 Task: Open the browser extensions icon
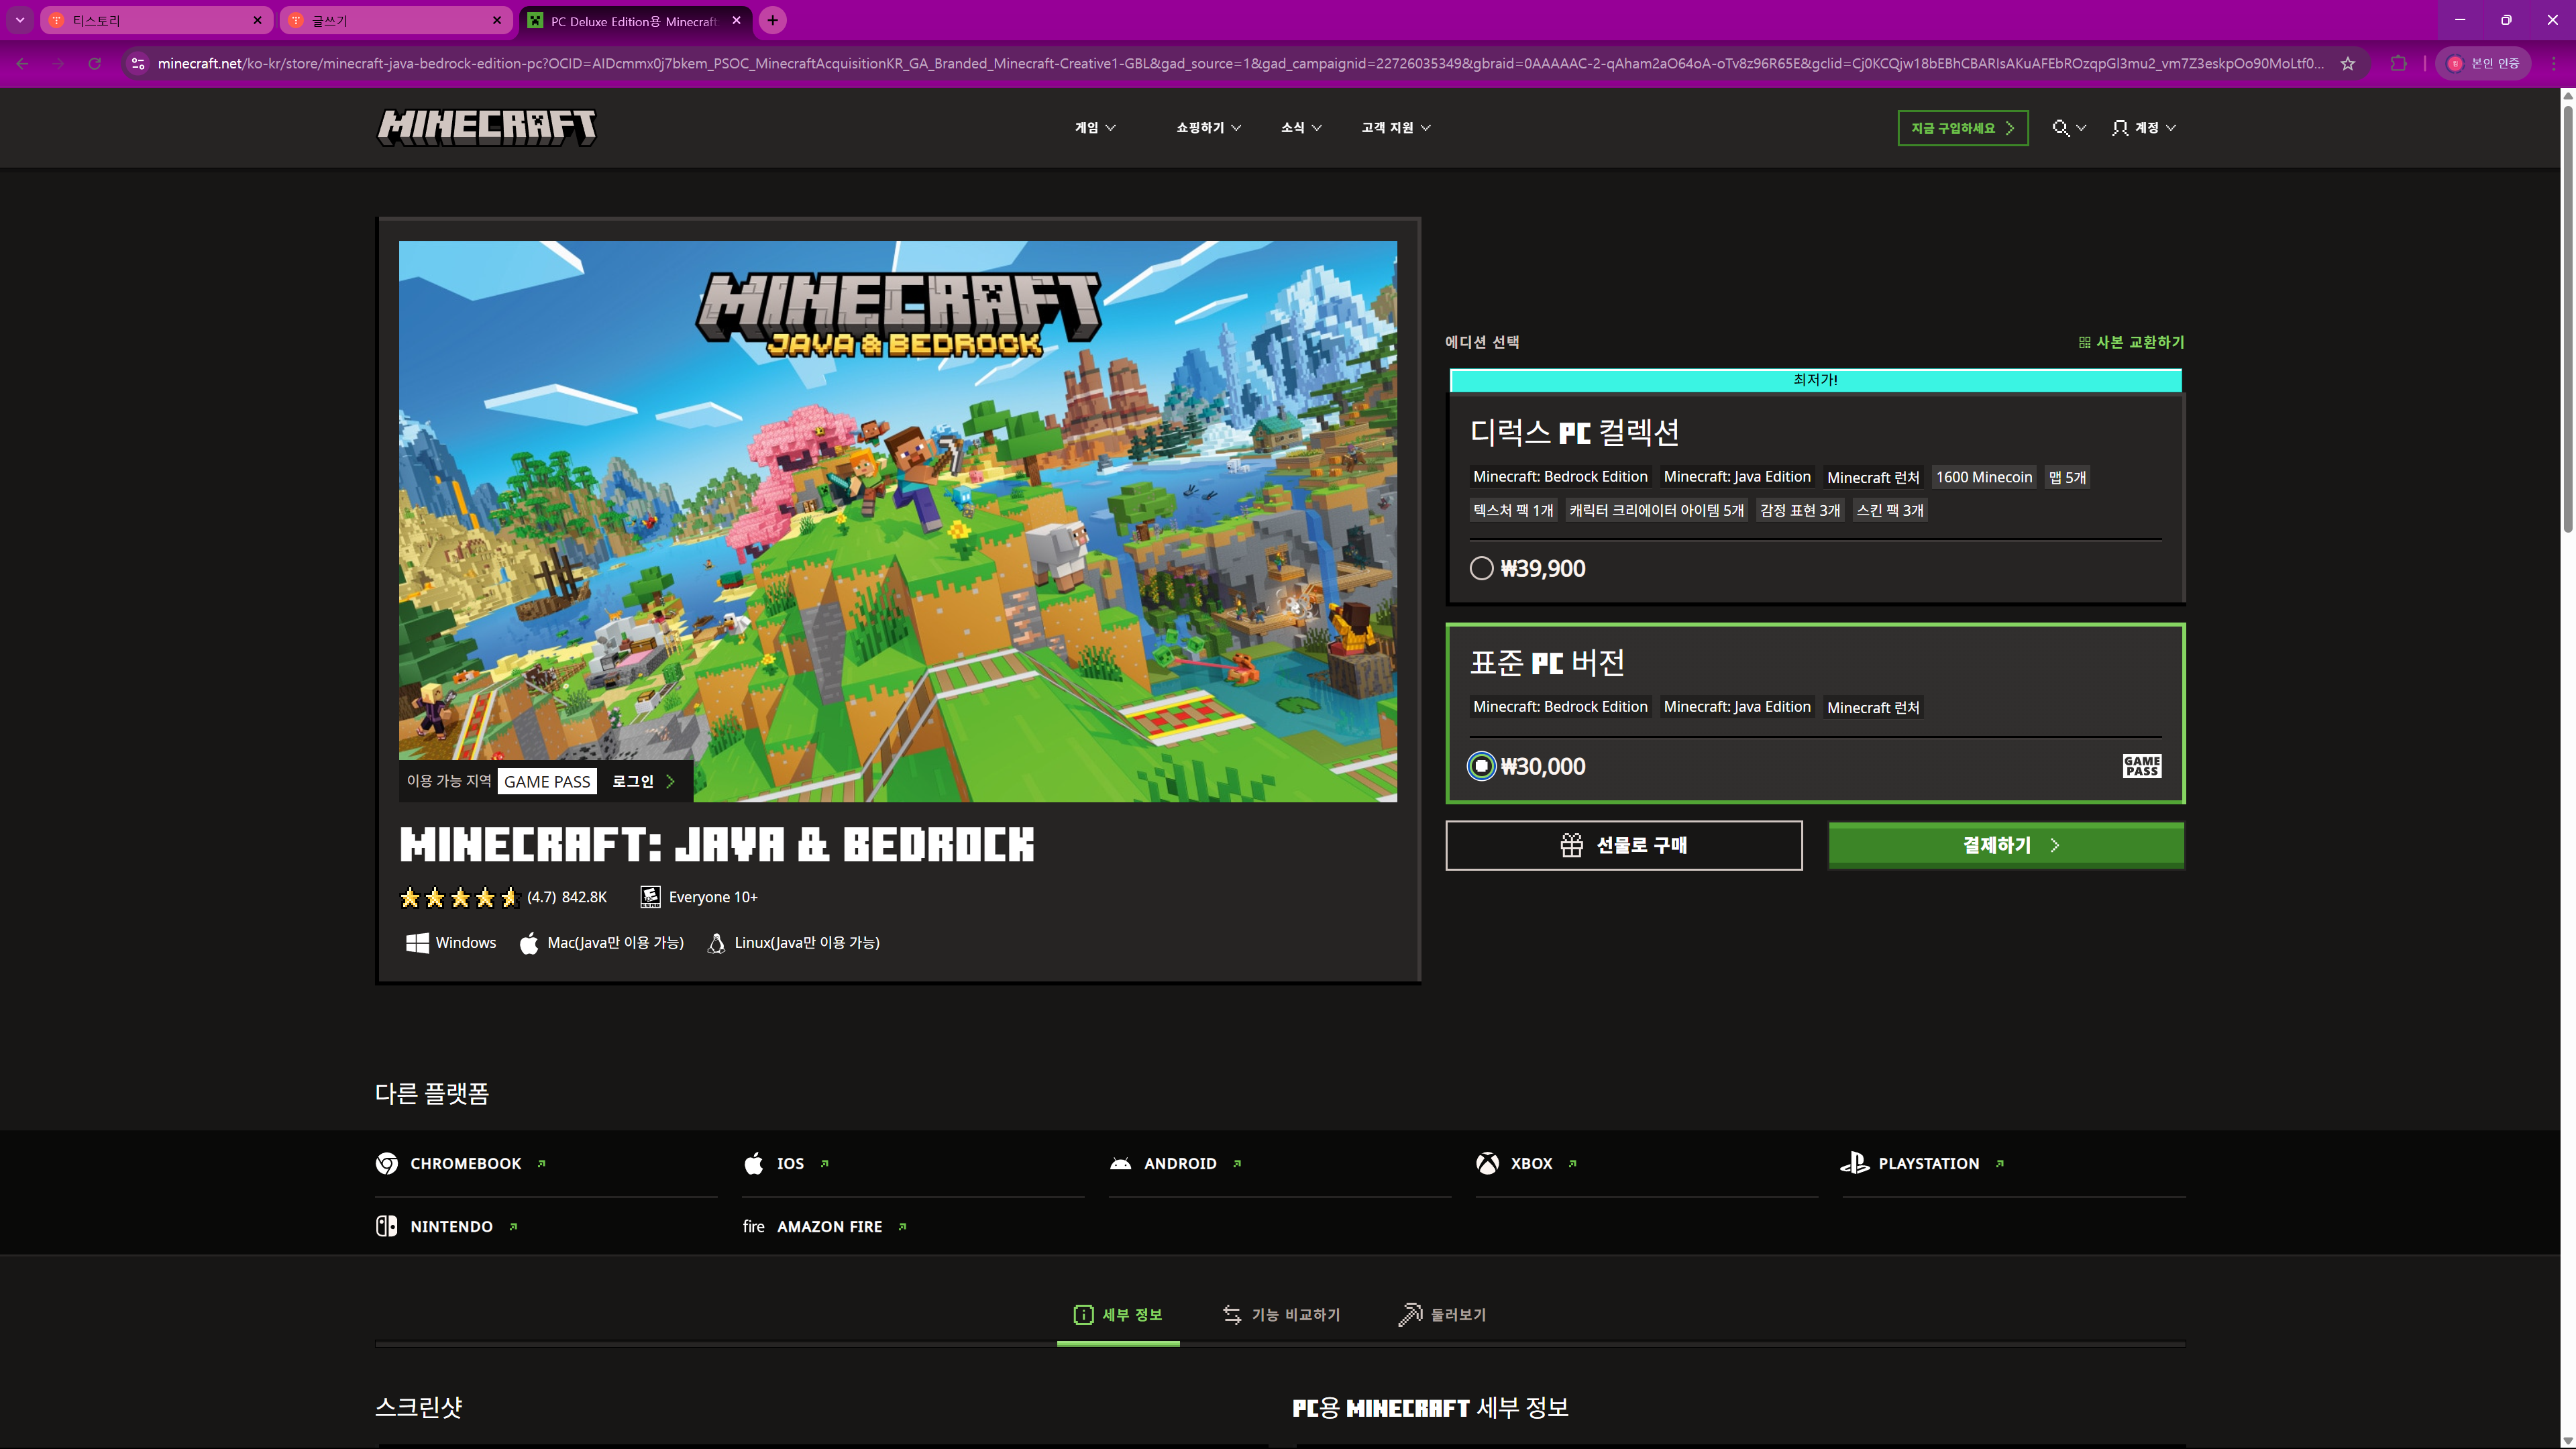pyautogui.click(x=2398, y=63)
